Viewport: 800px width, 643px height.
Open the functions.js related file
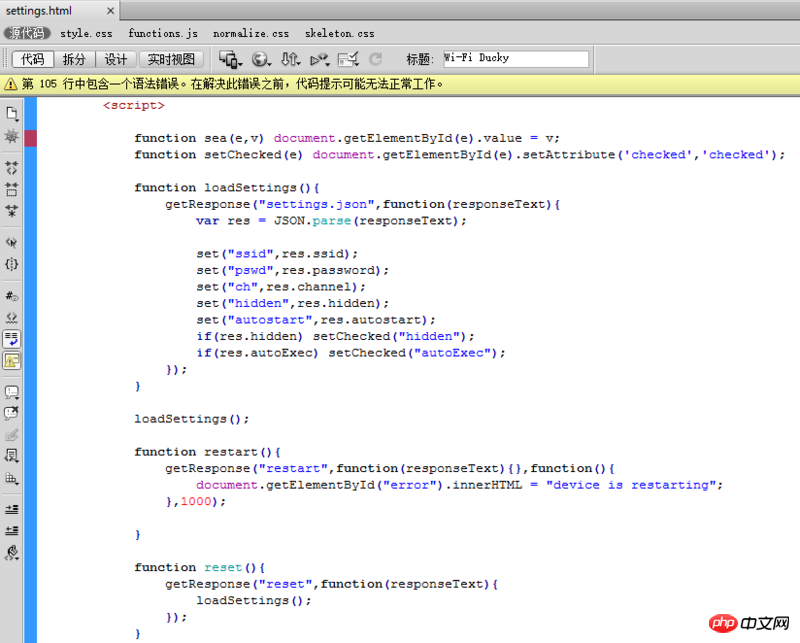(x=163, y=33)
